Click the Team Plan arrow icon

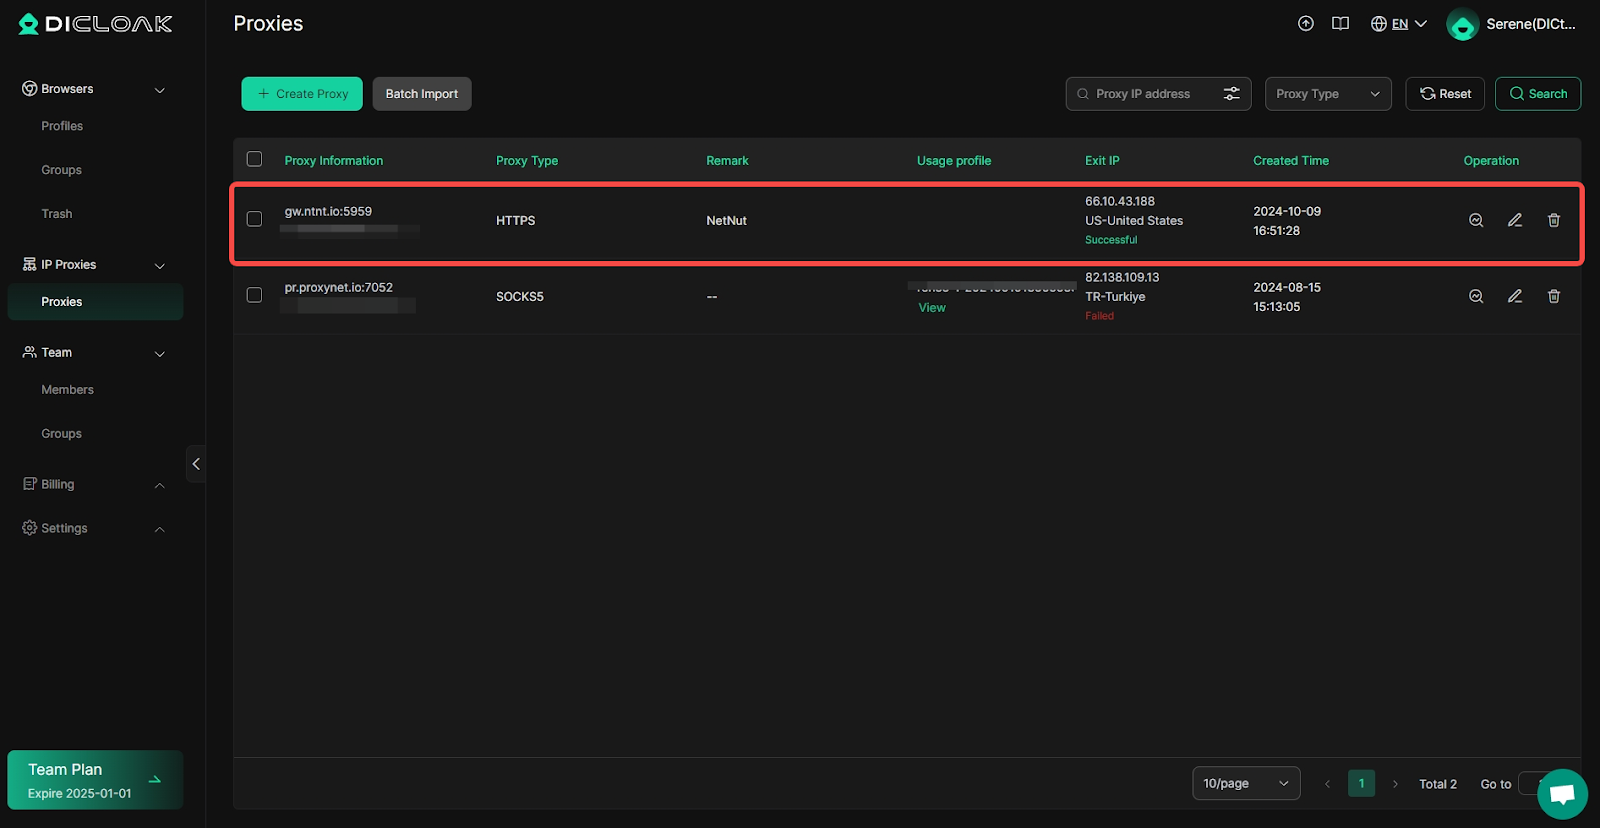(x=155, y=780)
